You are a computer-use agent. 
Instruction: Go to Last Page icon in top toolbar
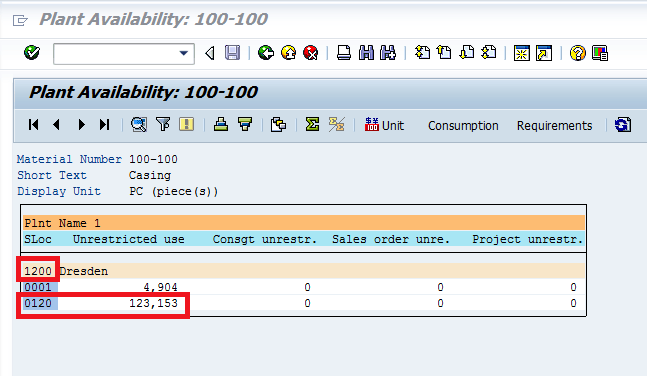click(x=489, y=53)
